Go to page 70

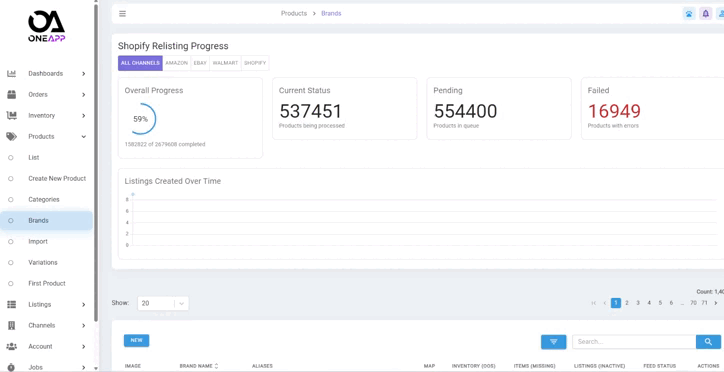coord(694,303)
